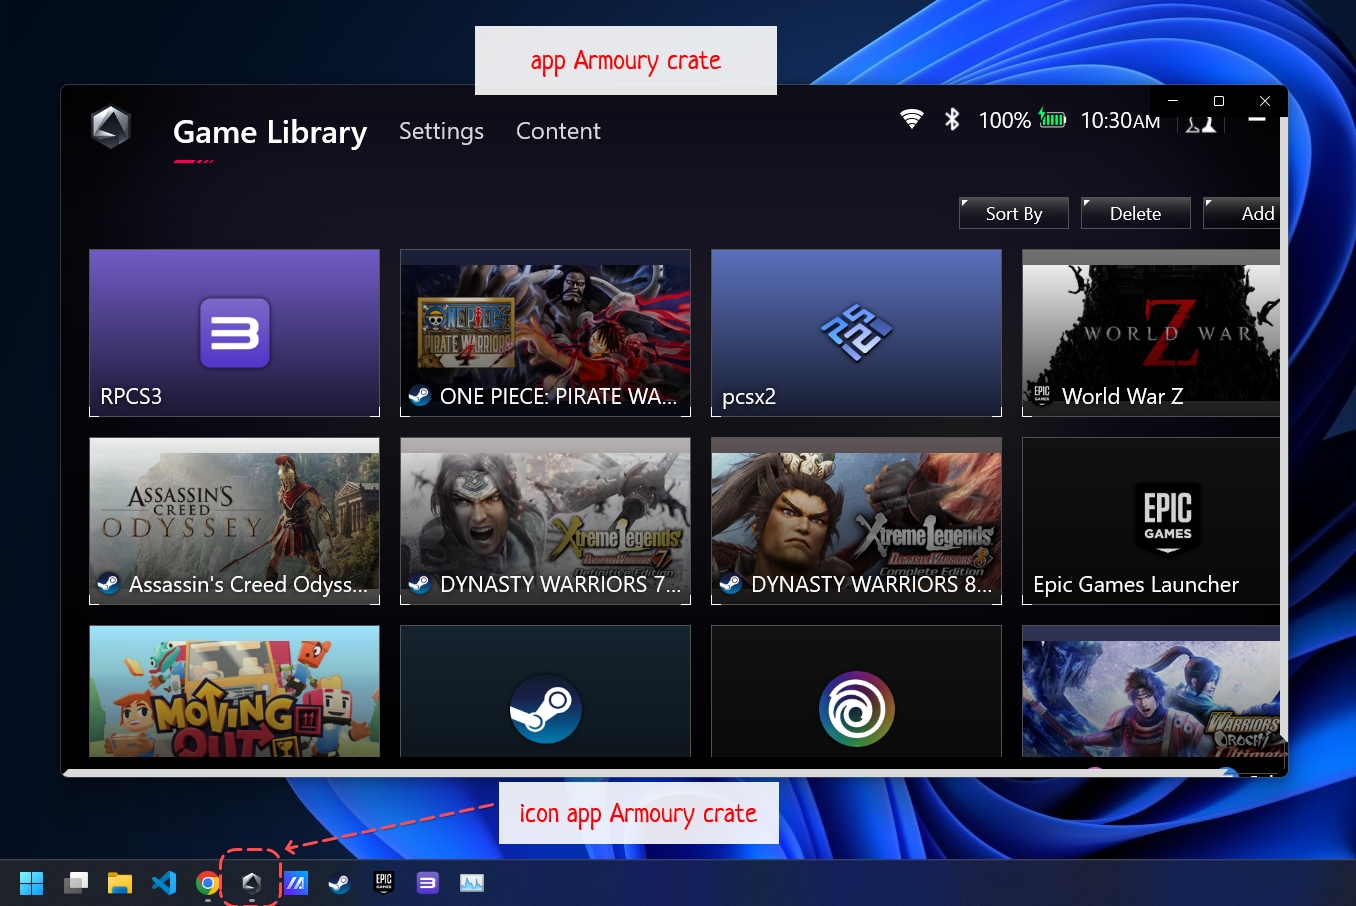Click the Wi-Fi status icon
The width and height of the screenshot is (1356, 906).
(x=911, y=119)
